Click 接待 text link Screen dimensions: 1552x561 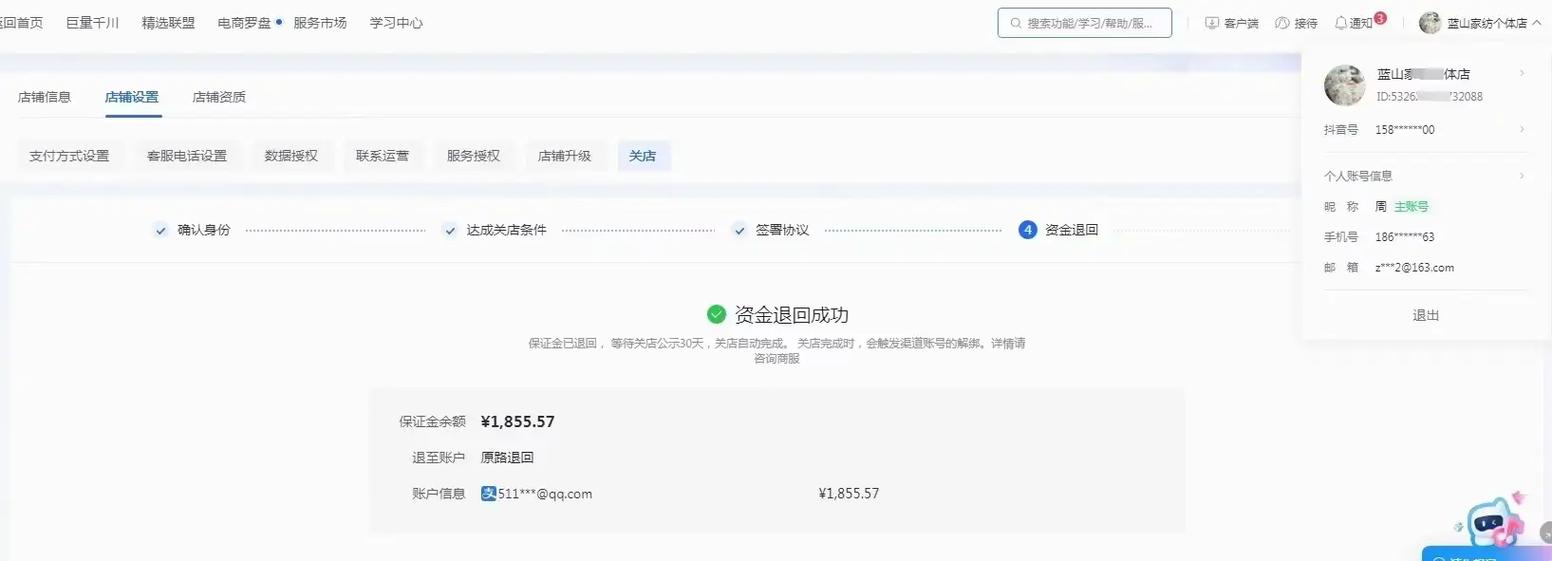click(x=1306, y=23)
